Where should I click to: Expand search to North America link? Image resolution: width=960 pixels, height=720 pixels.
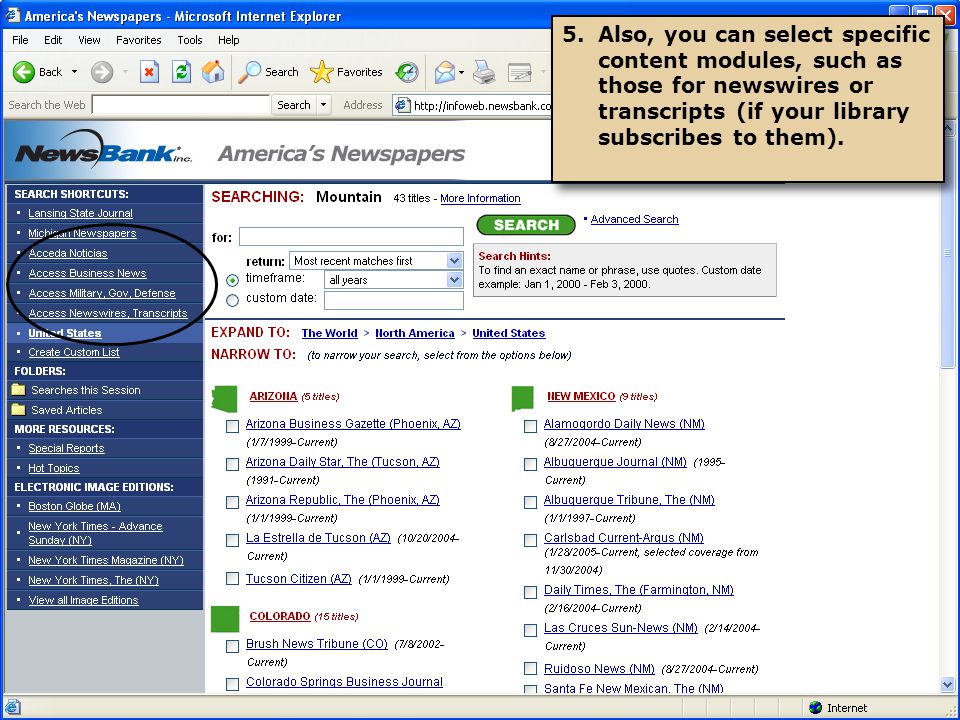click(x=414, y=333)
